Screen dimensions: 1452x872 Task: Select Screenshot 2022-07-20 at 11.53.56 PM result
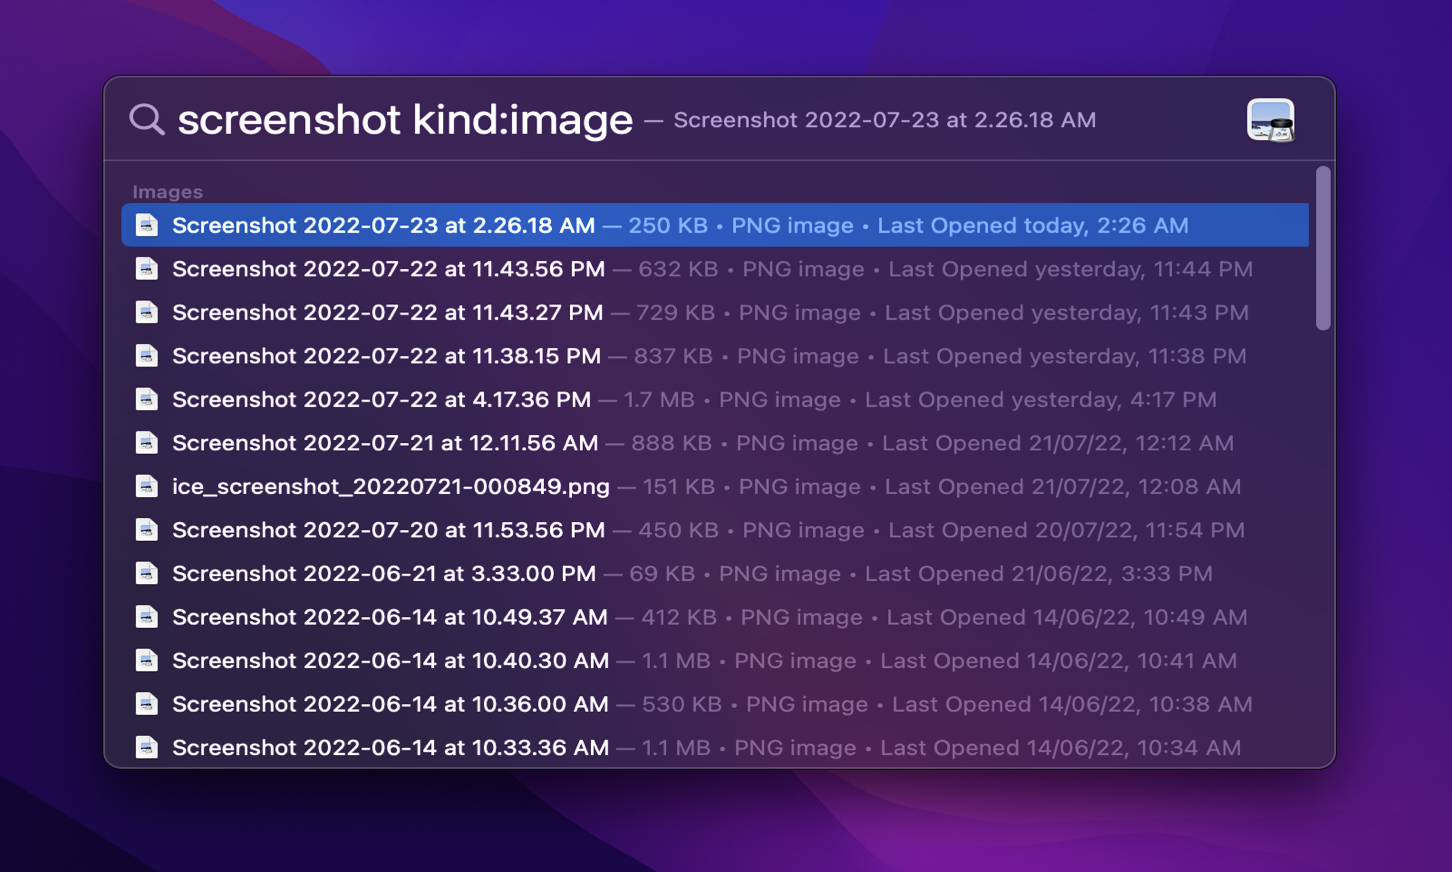[715, 530]
